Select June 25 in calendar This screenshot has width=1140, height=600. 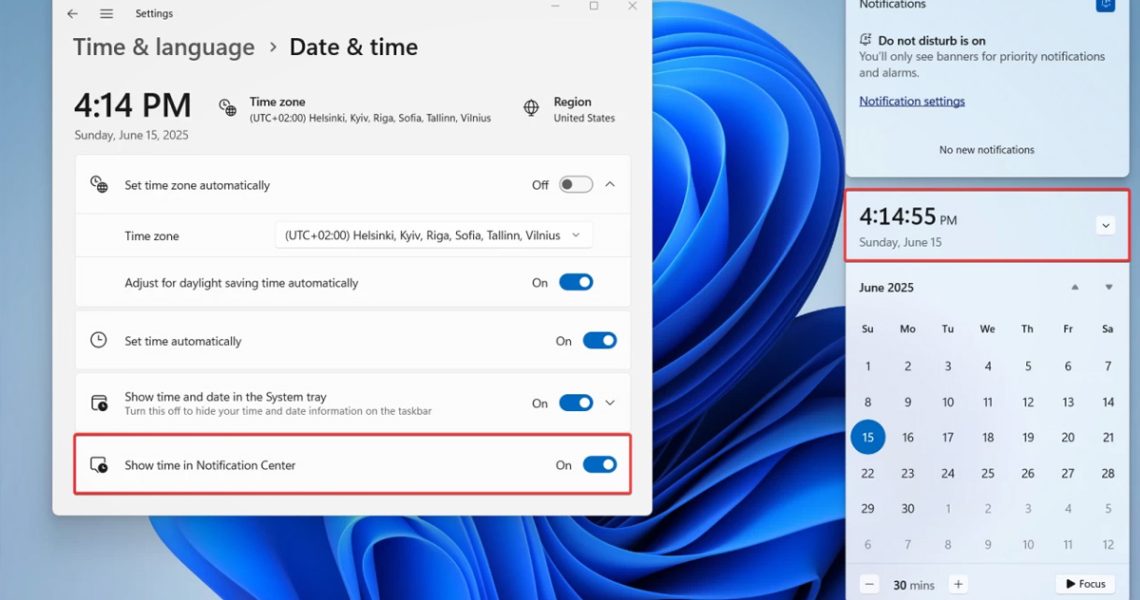[988, 473]
